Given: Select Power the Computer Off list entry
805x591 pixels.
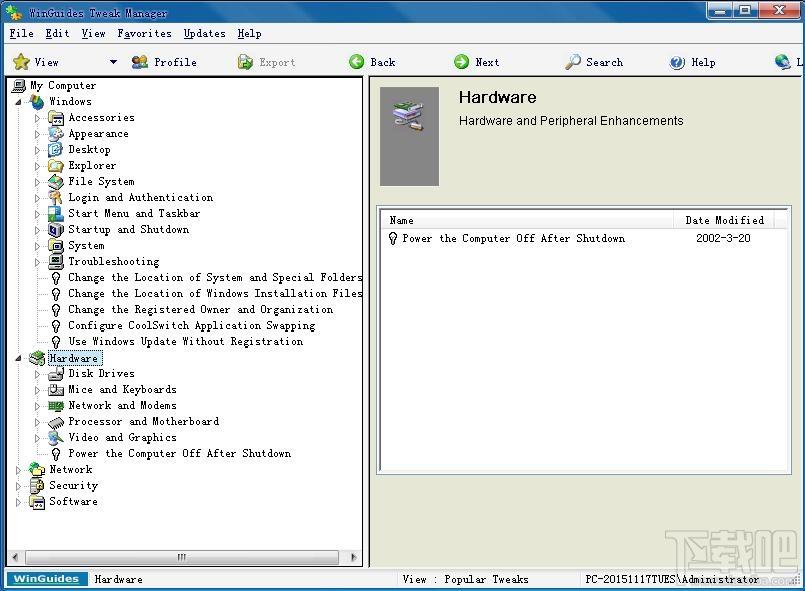Looking at the screenshot, I should point(513,239).
